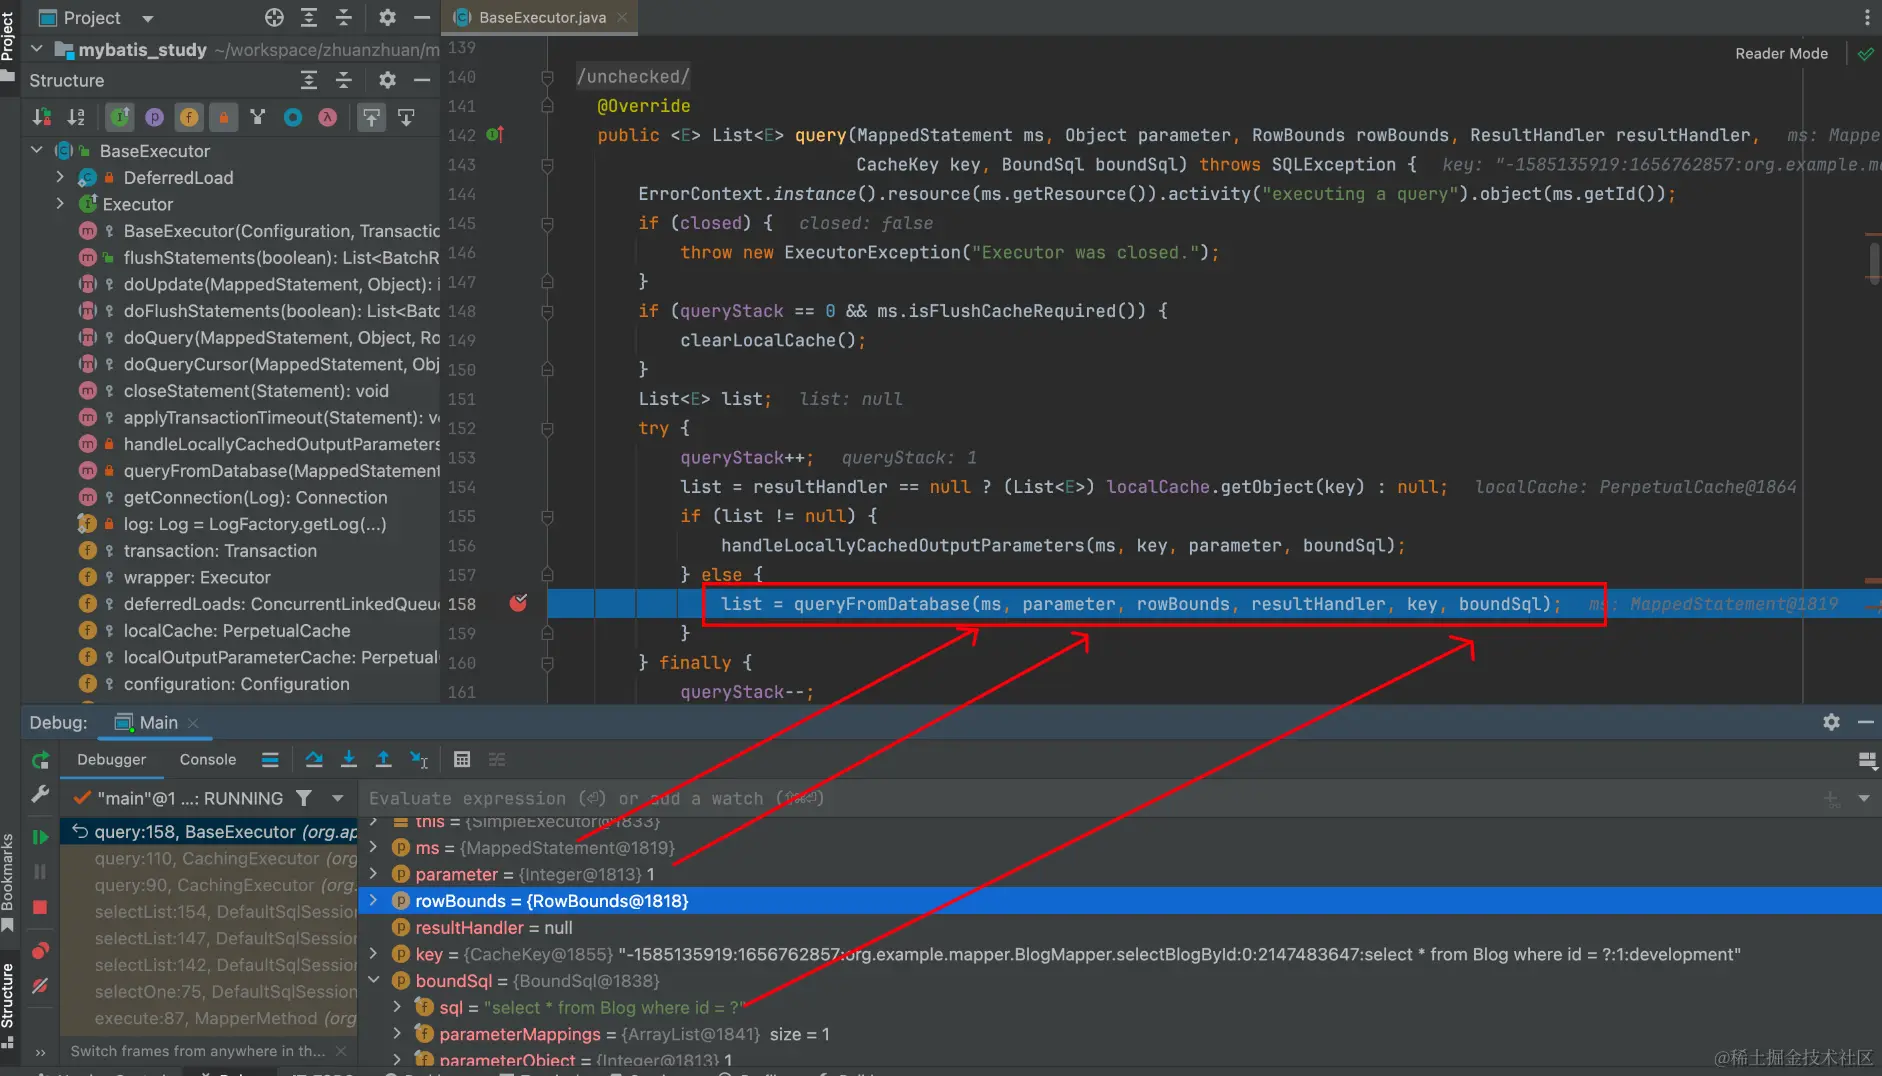
Task: Click the Evaluate expression input field
Action: point(1090,798)
